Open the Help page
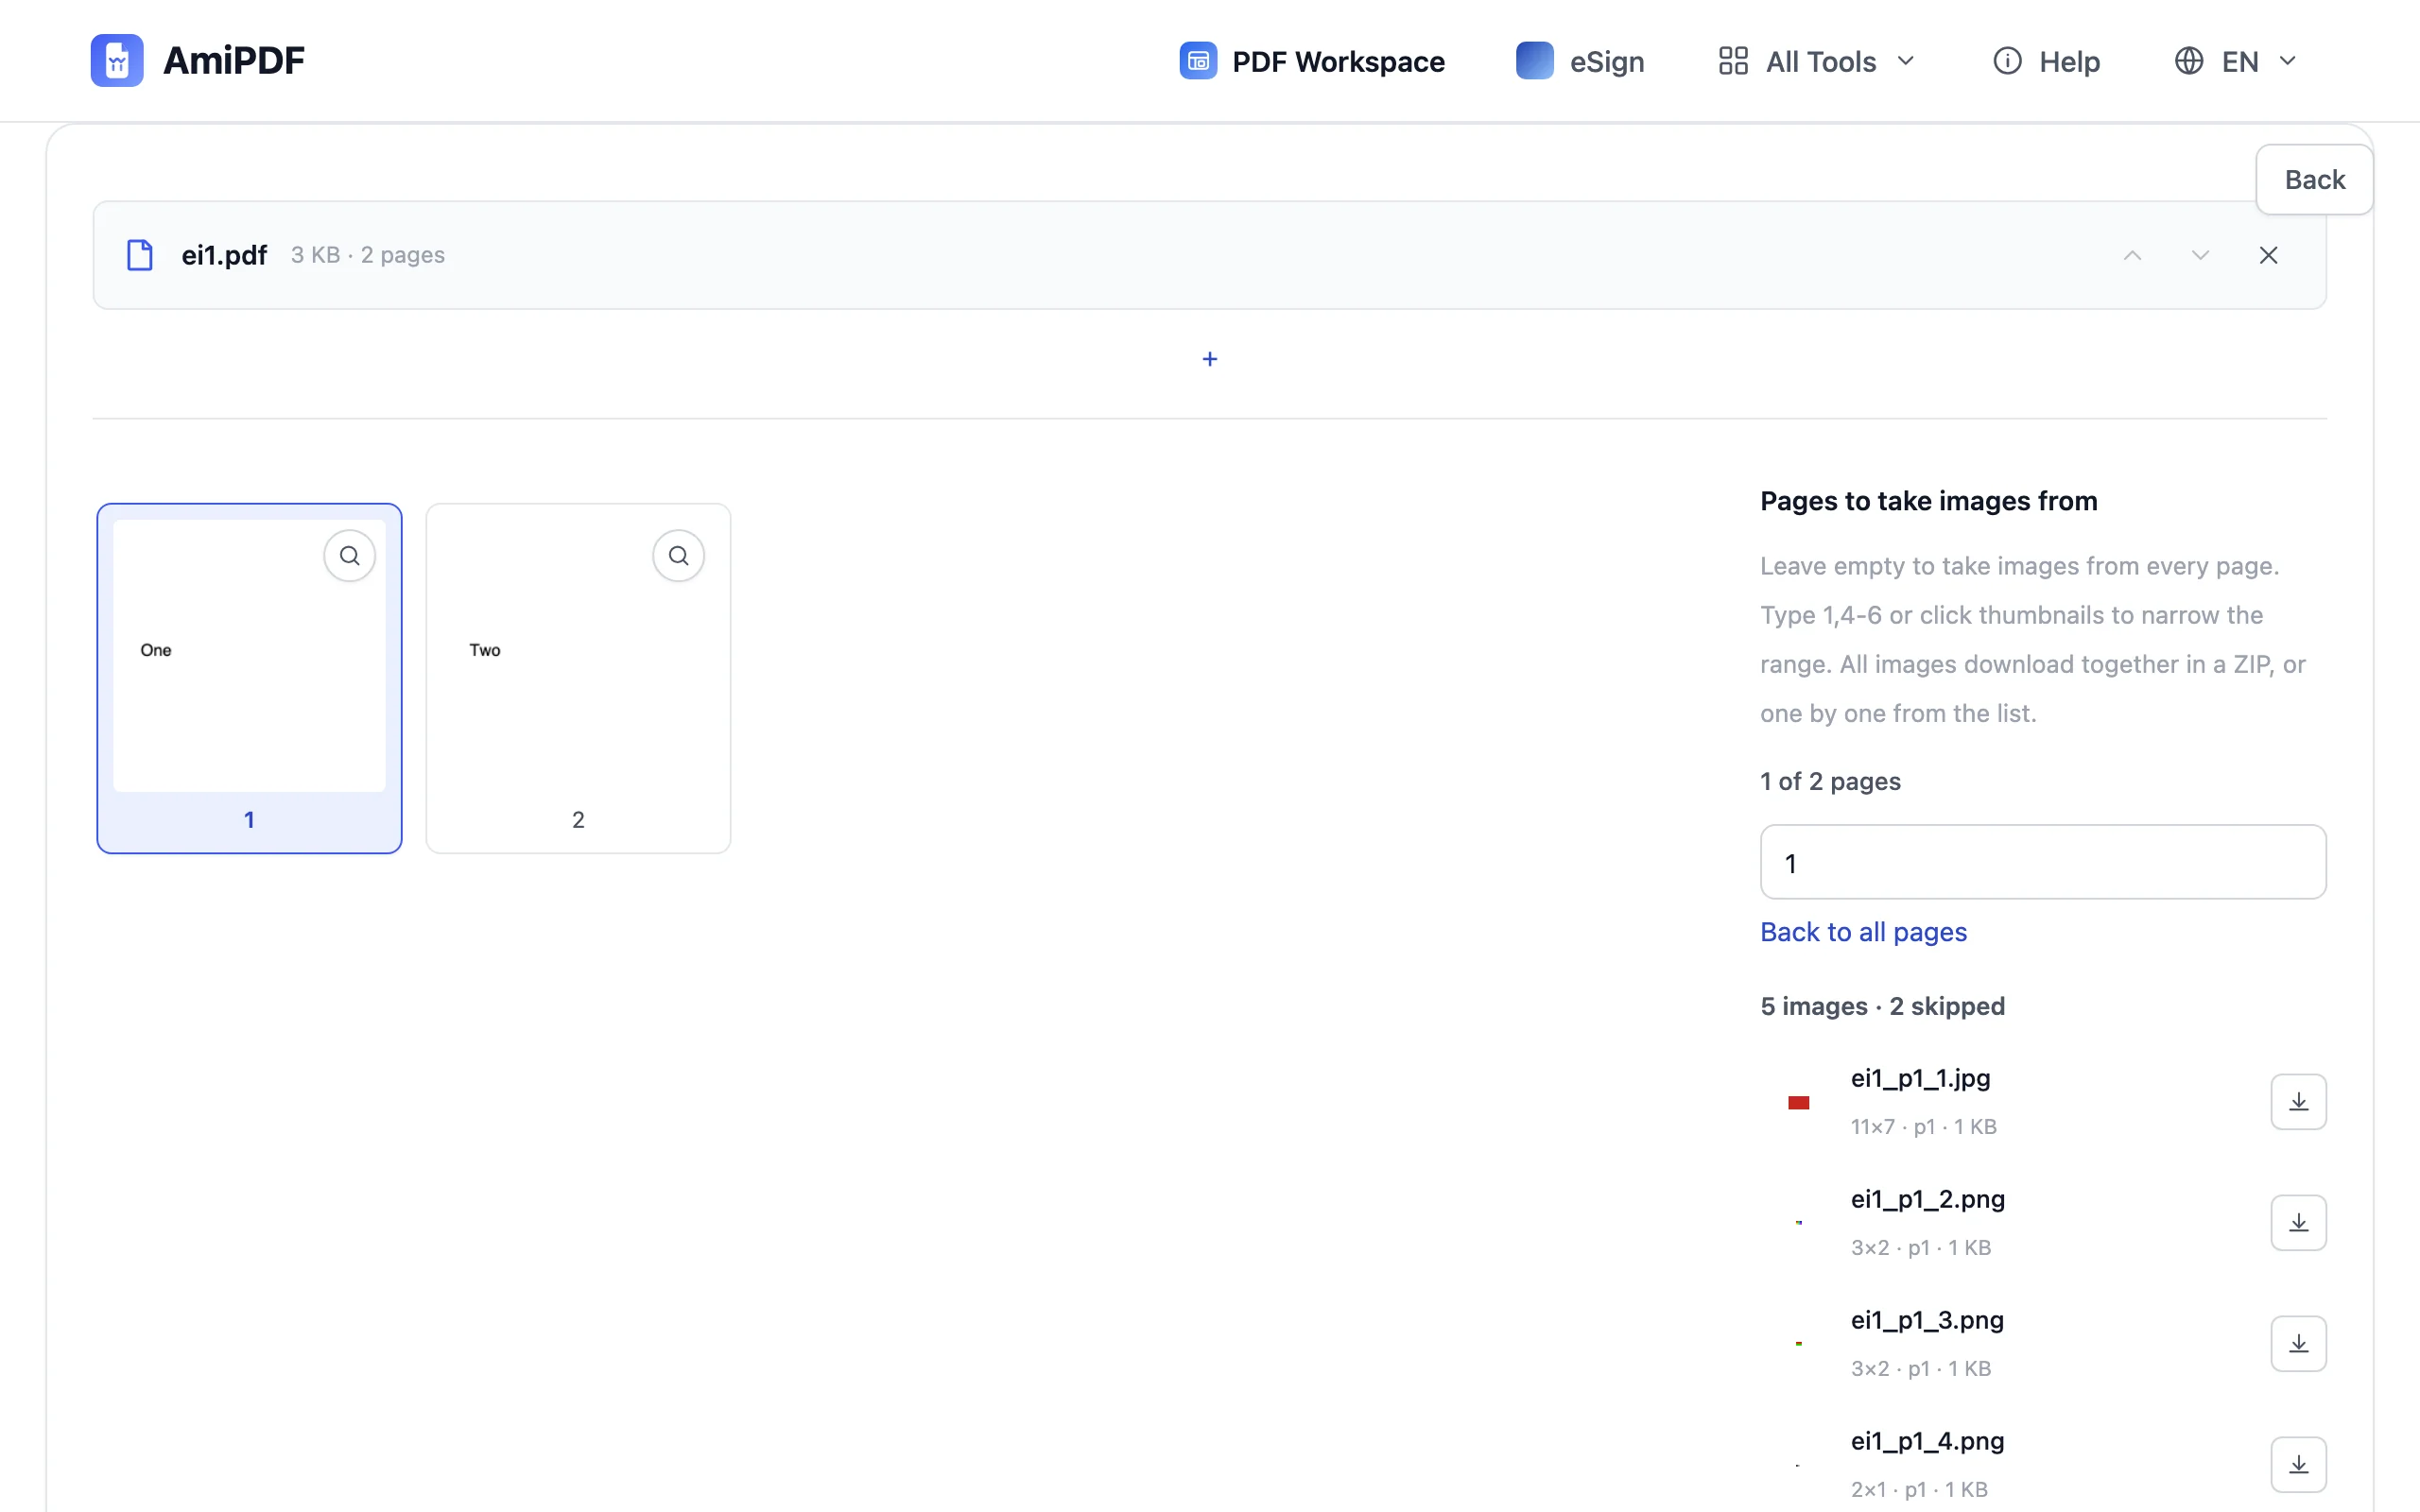This screenshot has width=2420, height=1512. pos(2046,61)
